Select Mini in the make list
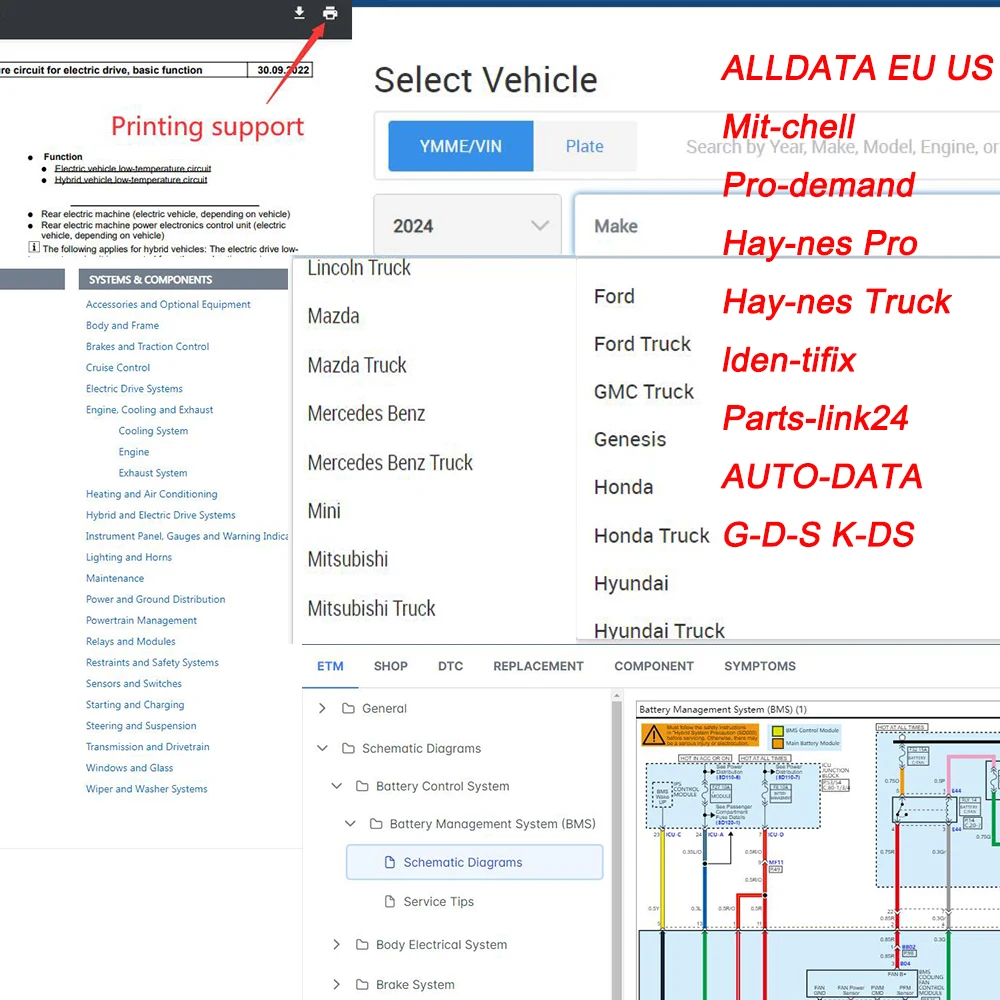1000x1000 pixels. tap(324, 511)
